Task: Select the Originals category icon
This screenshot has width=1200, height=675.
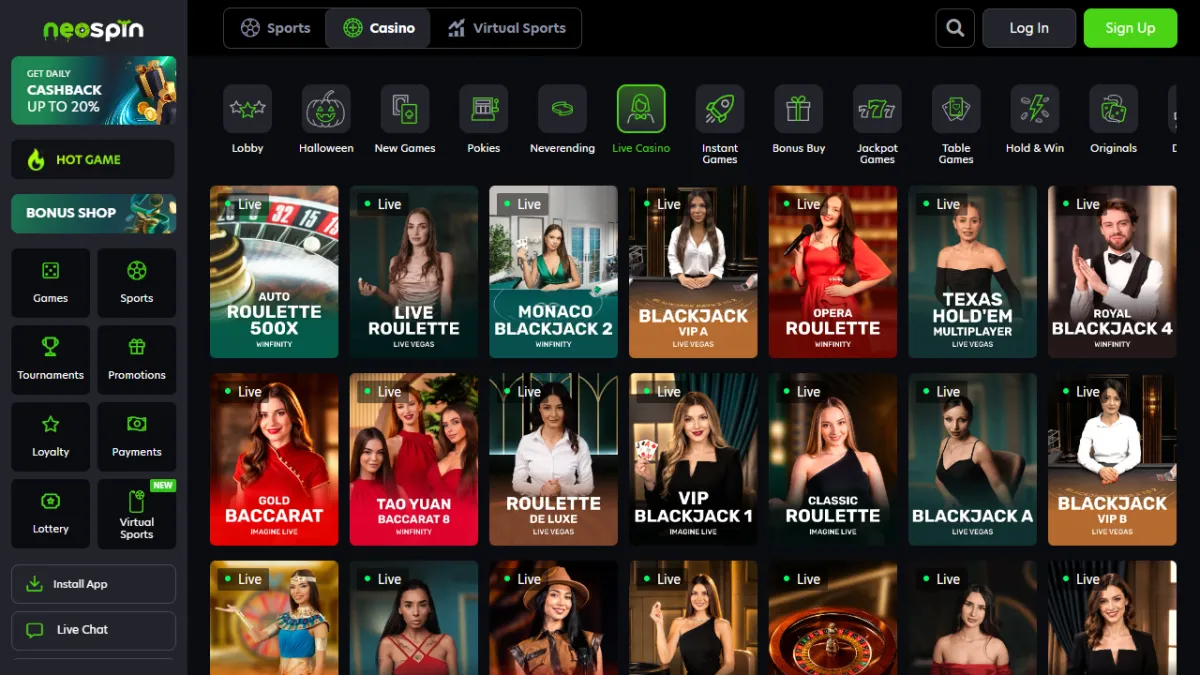Action: [x=1114, y=109]
